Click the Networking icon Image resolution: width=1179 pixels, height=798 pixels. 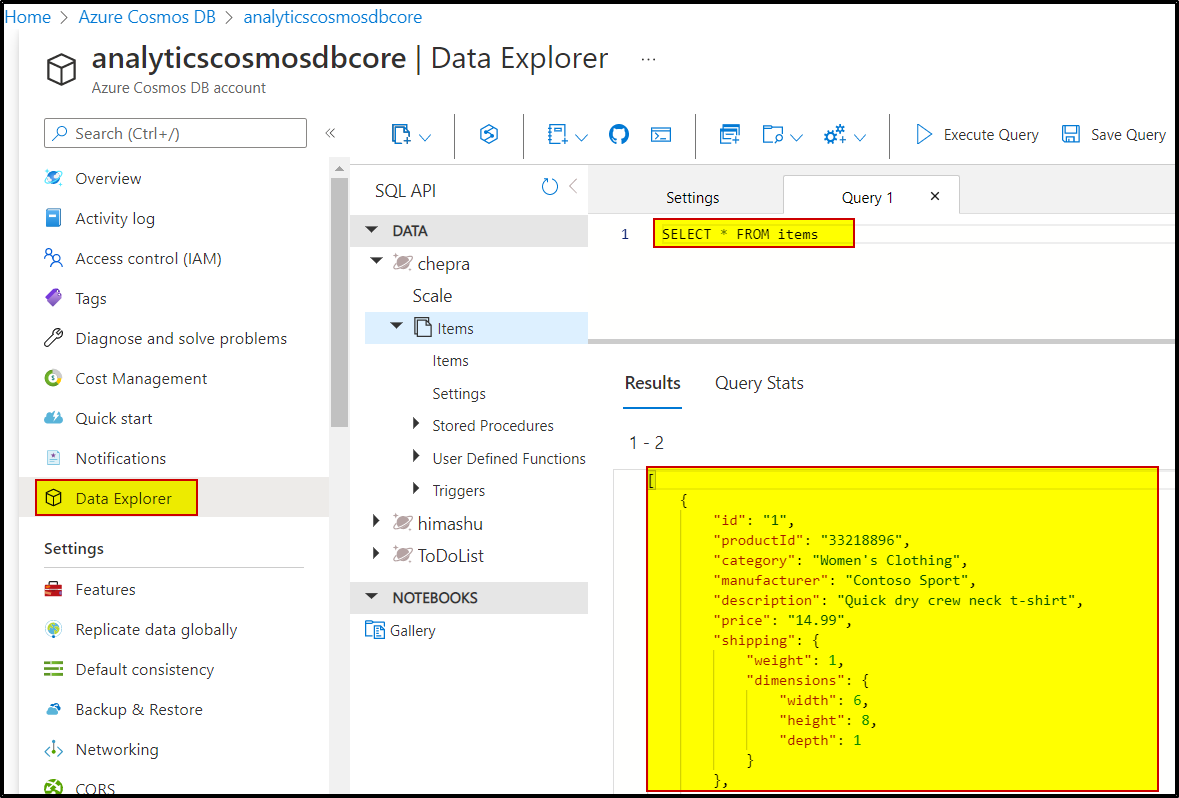pos(53,750)
